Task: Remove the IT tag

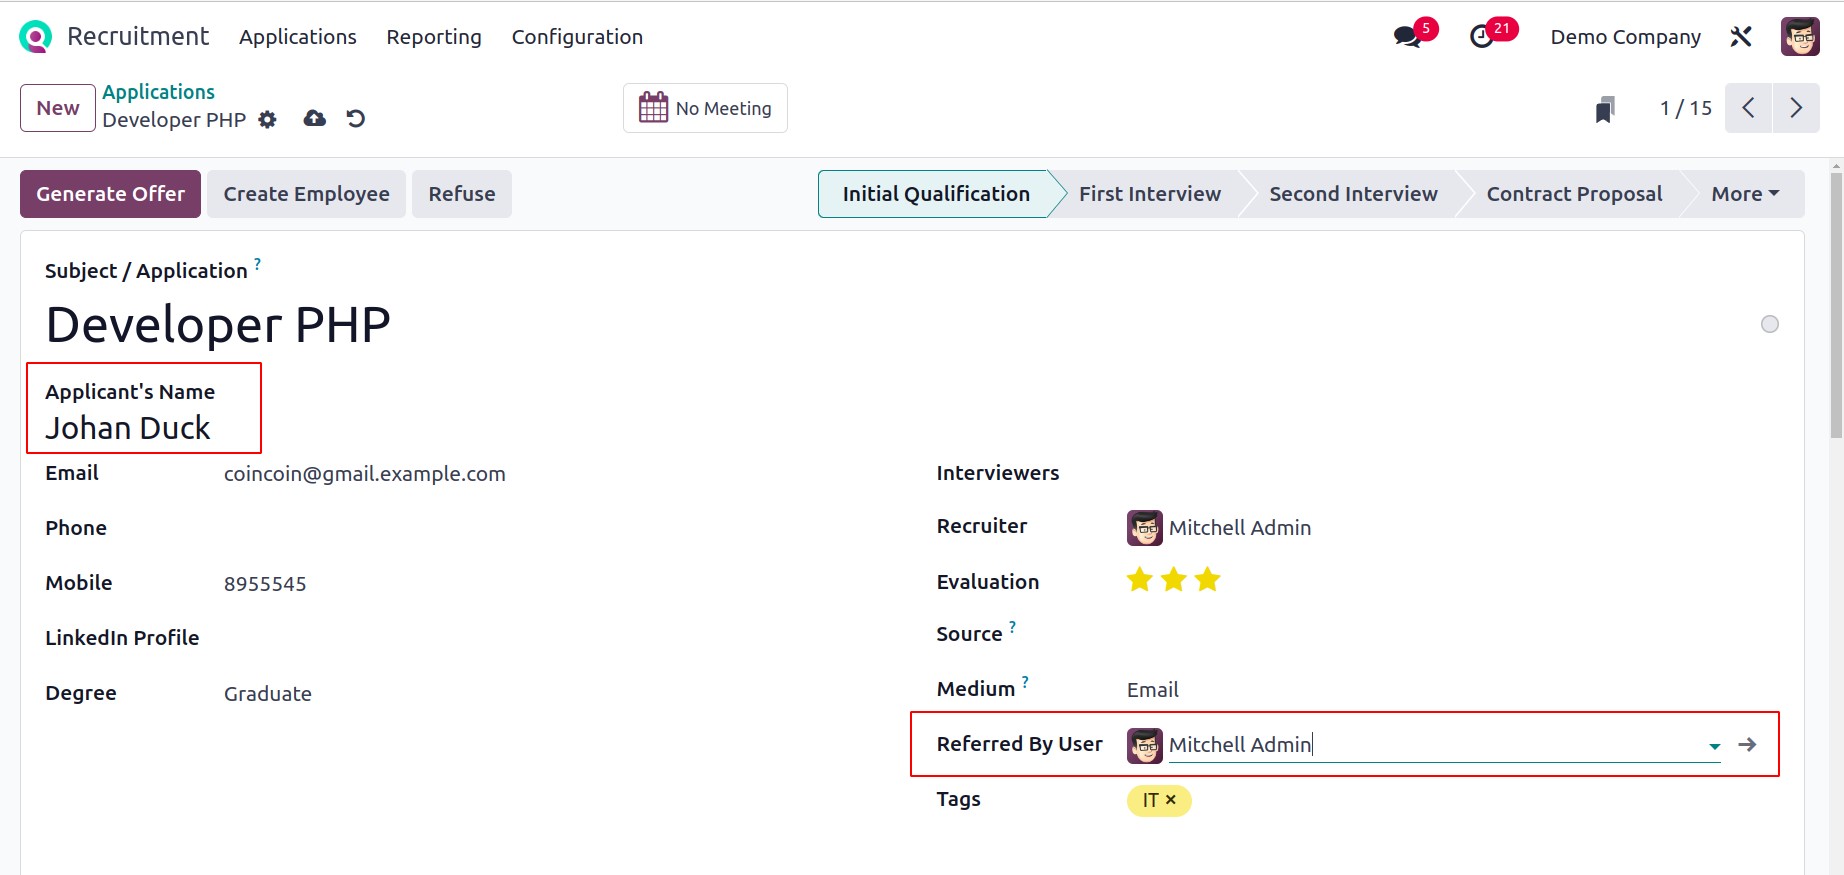Action: pos(1171,800)
